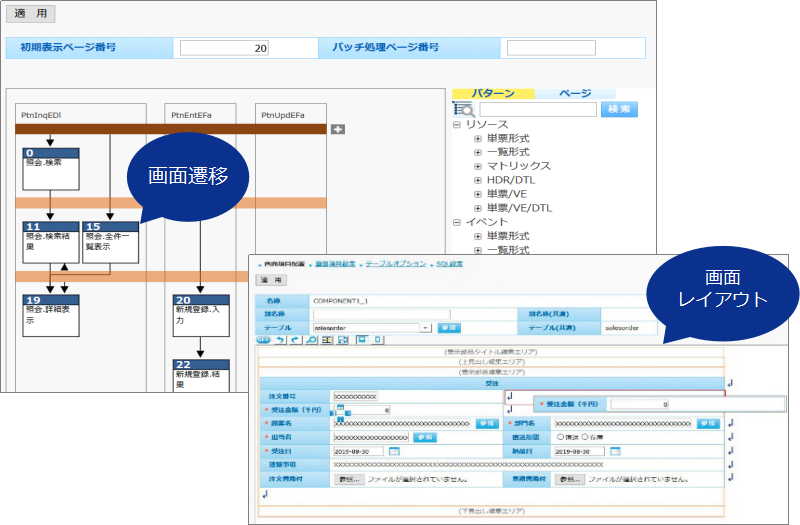The width and height of the screenshot is (800, 525).
Task: Click the 検索 button in pattern panel
Action: (619, 110)
